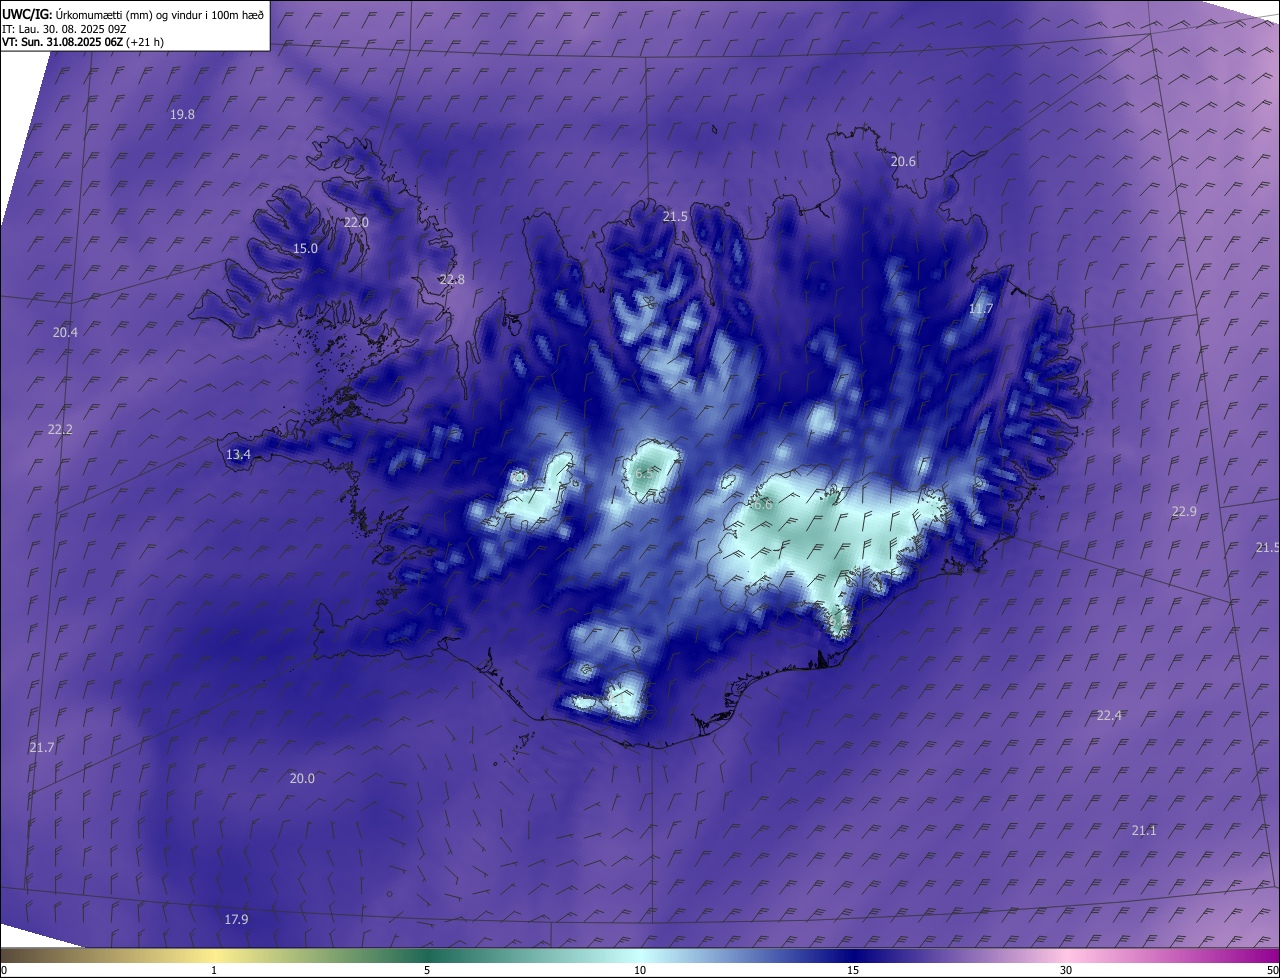The image size is (1280, 978).
Task: Click the 22.2 value off the west coast
Action: 60,430
